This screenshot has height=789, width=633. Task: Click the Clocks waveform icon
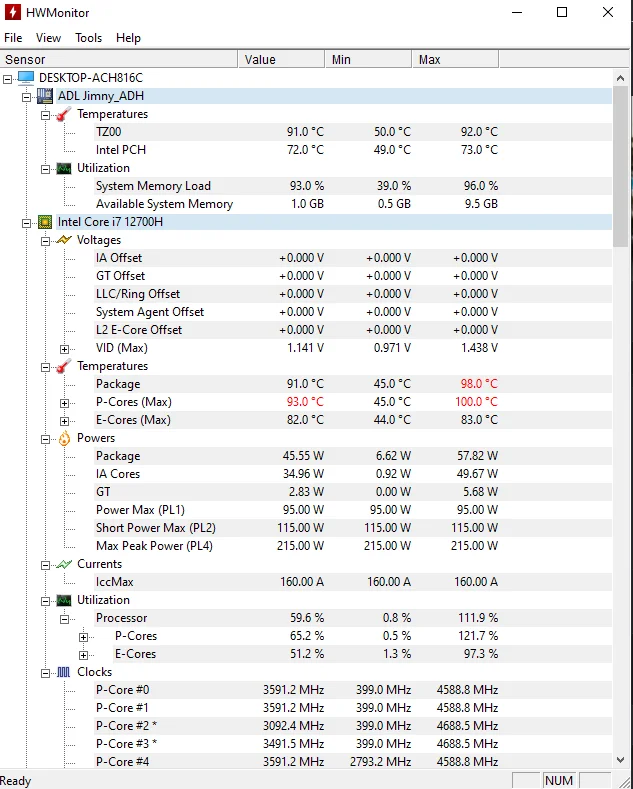click(x=64, y=672)
